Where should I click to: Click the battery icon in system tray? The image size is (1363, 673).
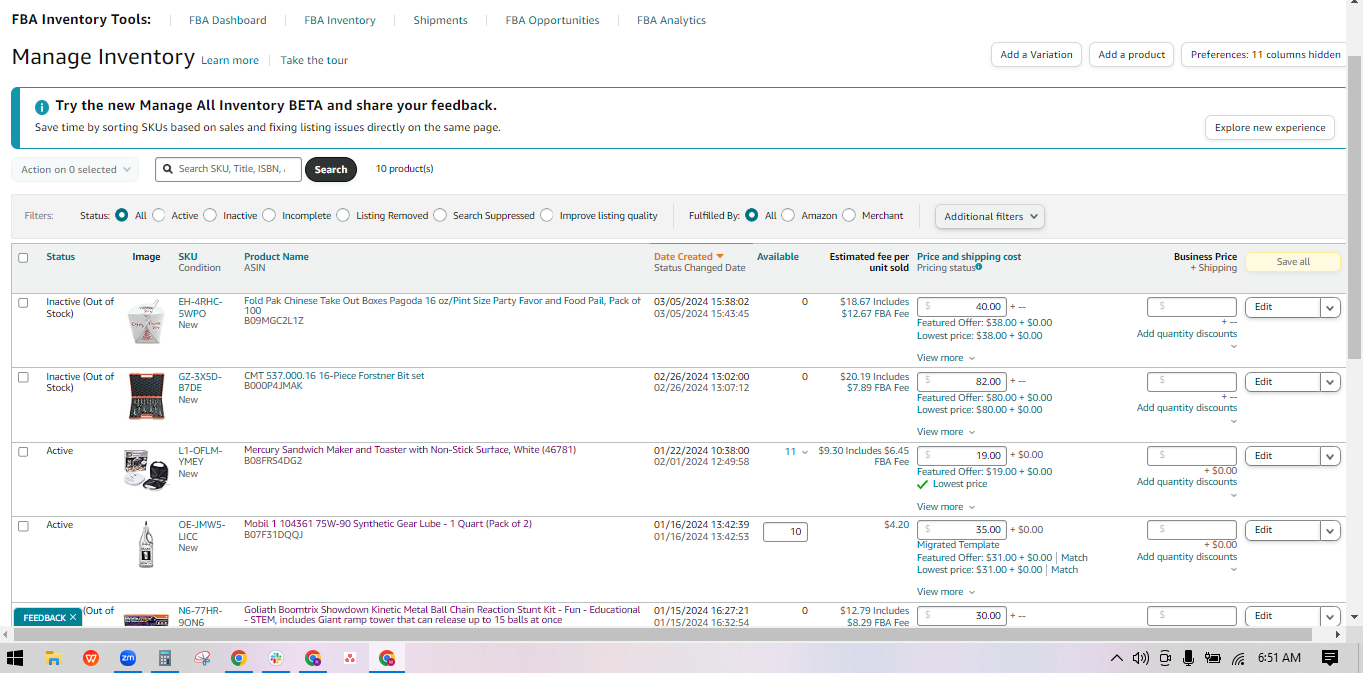point(1213,658)
